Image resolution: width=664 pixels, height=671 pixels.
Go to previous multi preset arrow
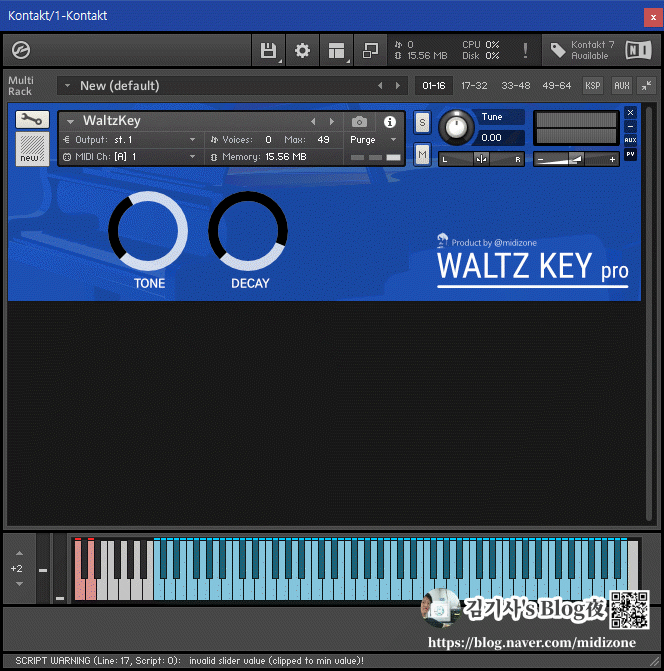tap(380, 86)
